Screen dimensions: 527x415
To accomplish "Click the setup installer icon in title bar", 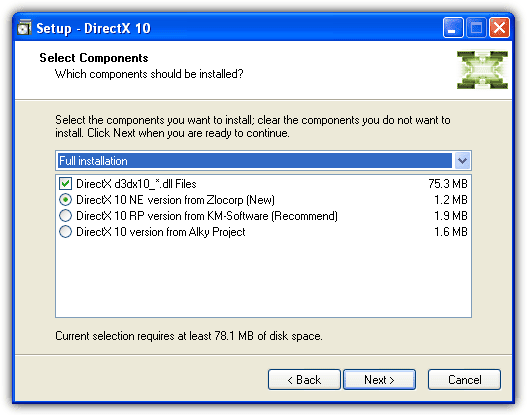I will (24, 28).
